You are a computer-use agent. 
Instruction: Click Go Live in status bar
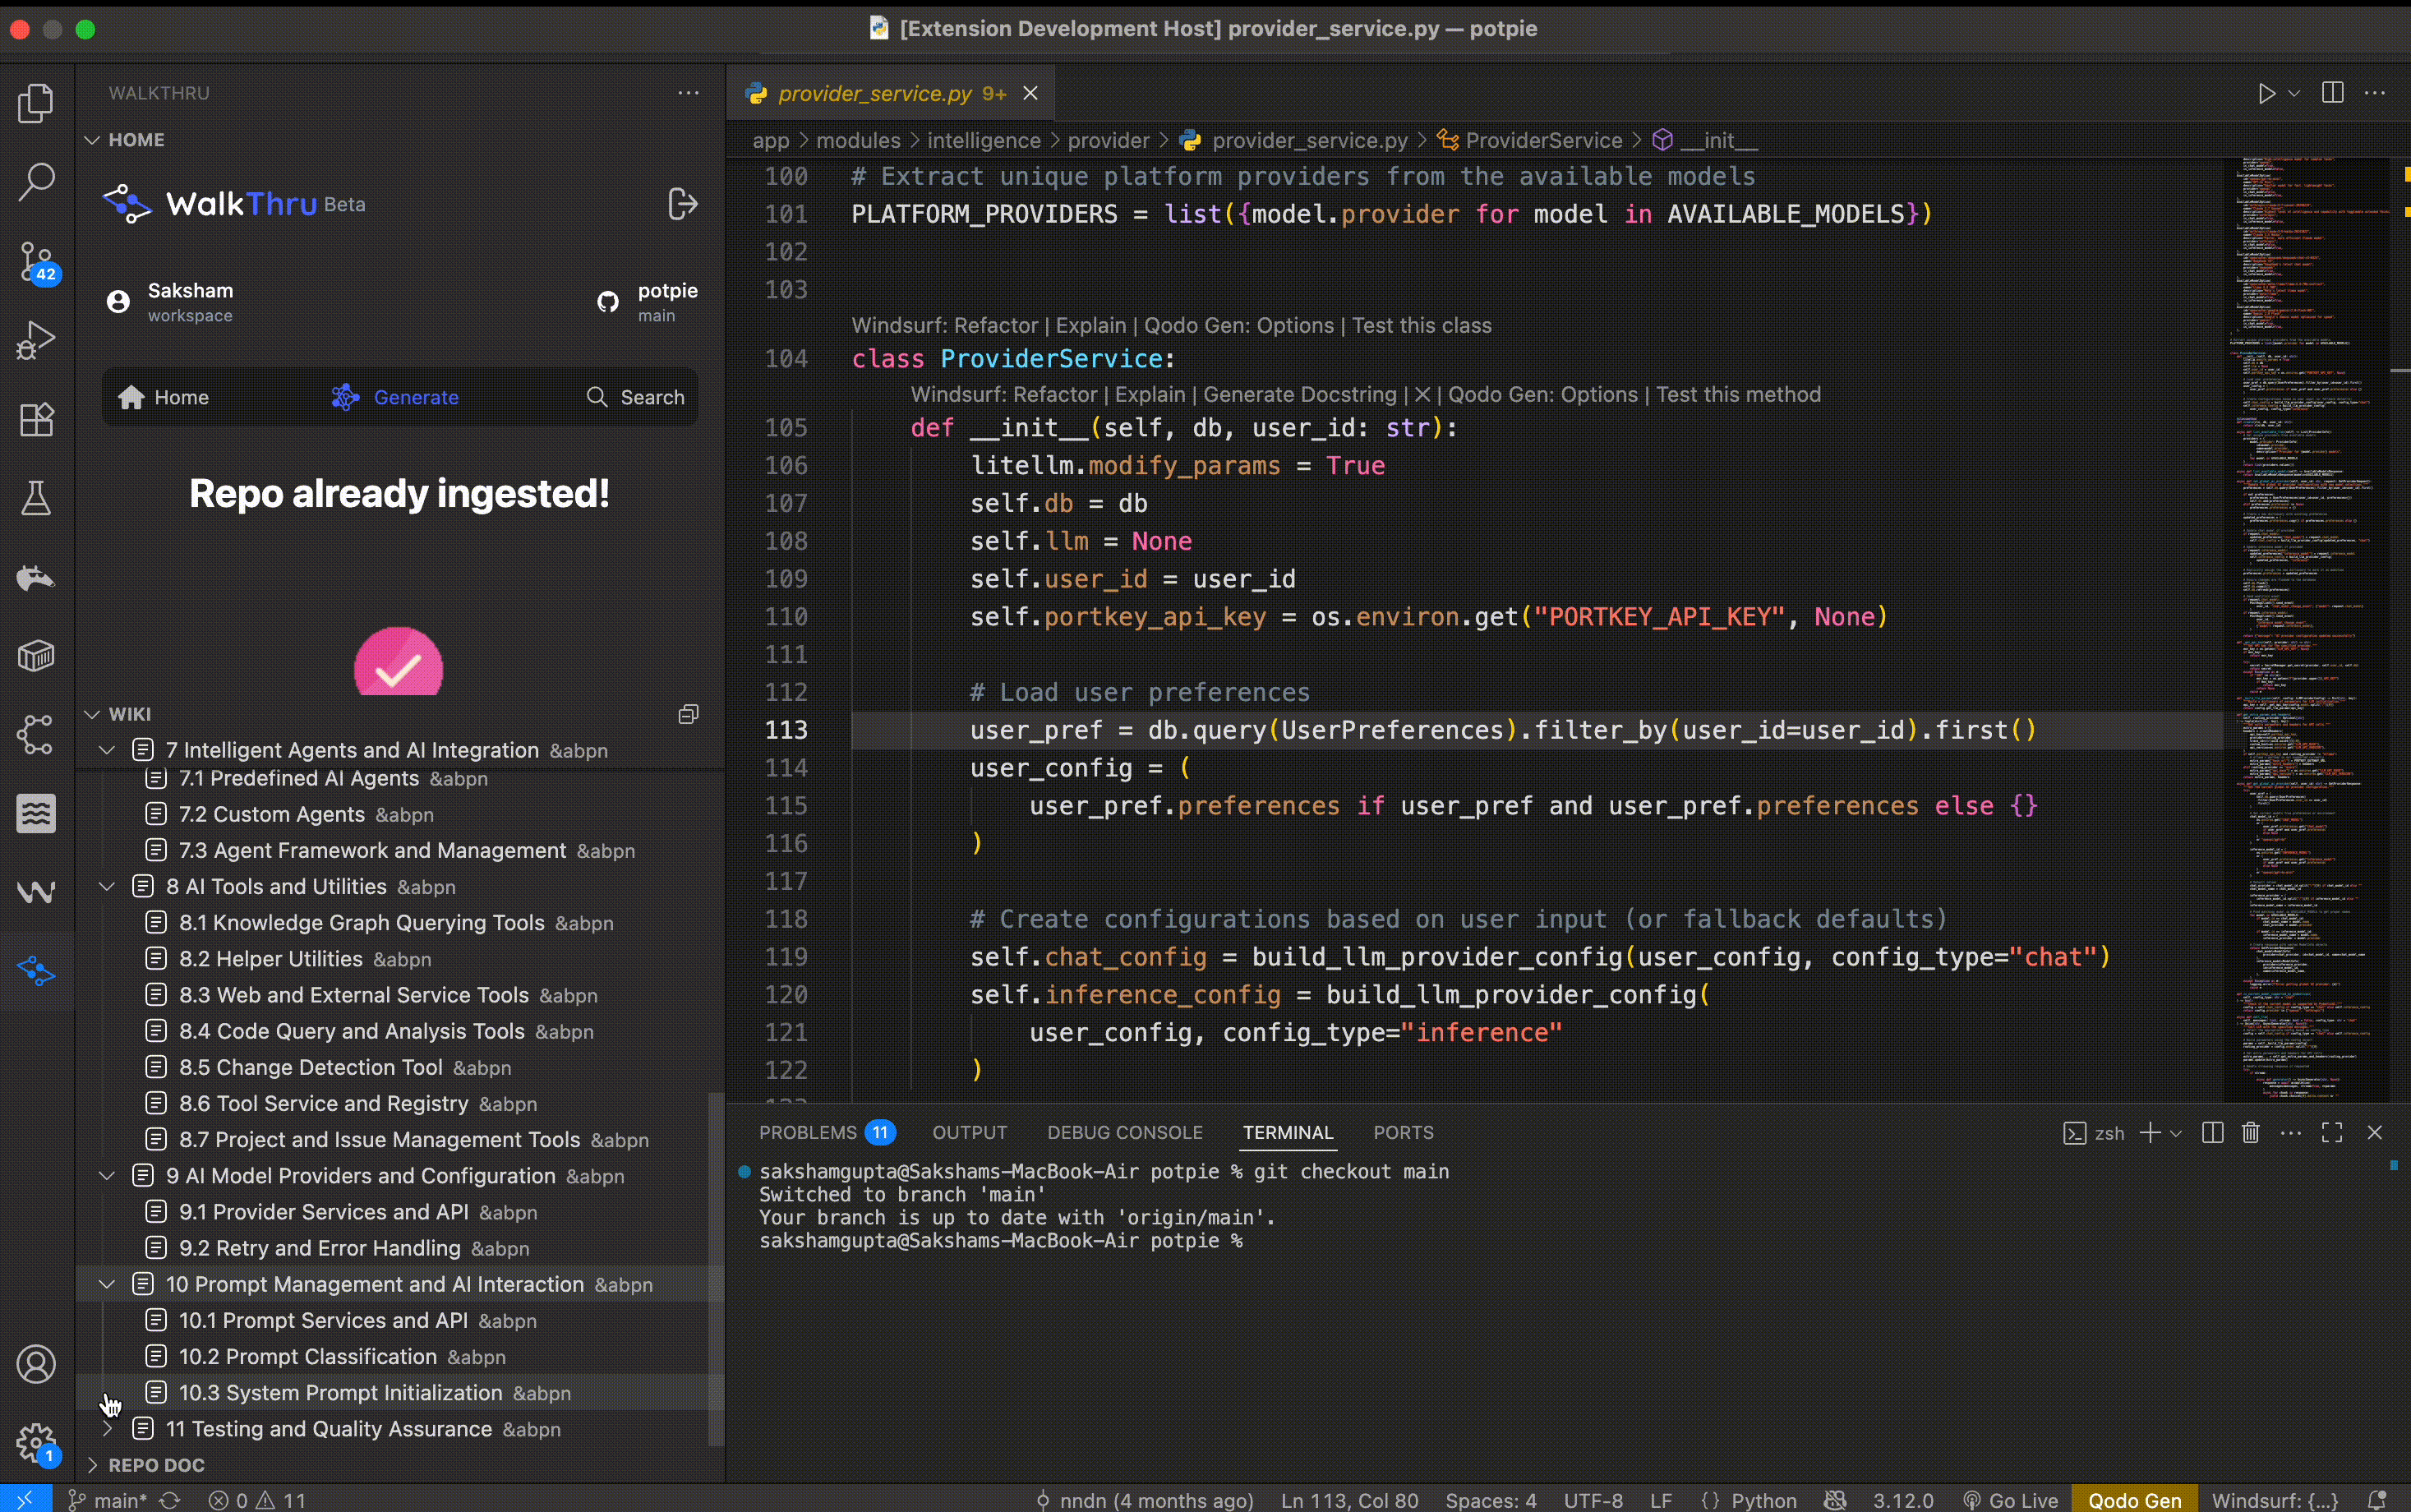[x=2010, y=1500]
